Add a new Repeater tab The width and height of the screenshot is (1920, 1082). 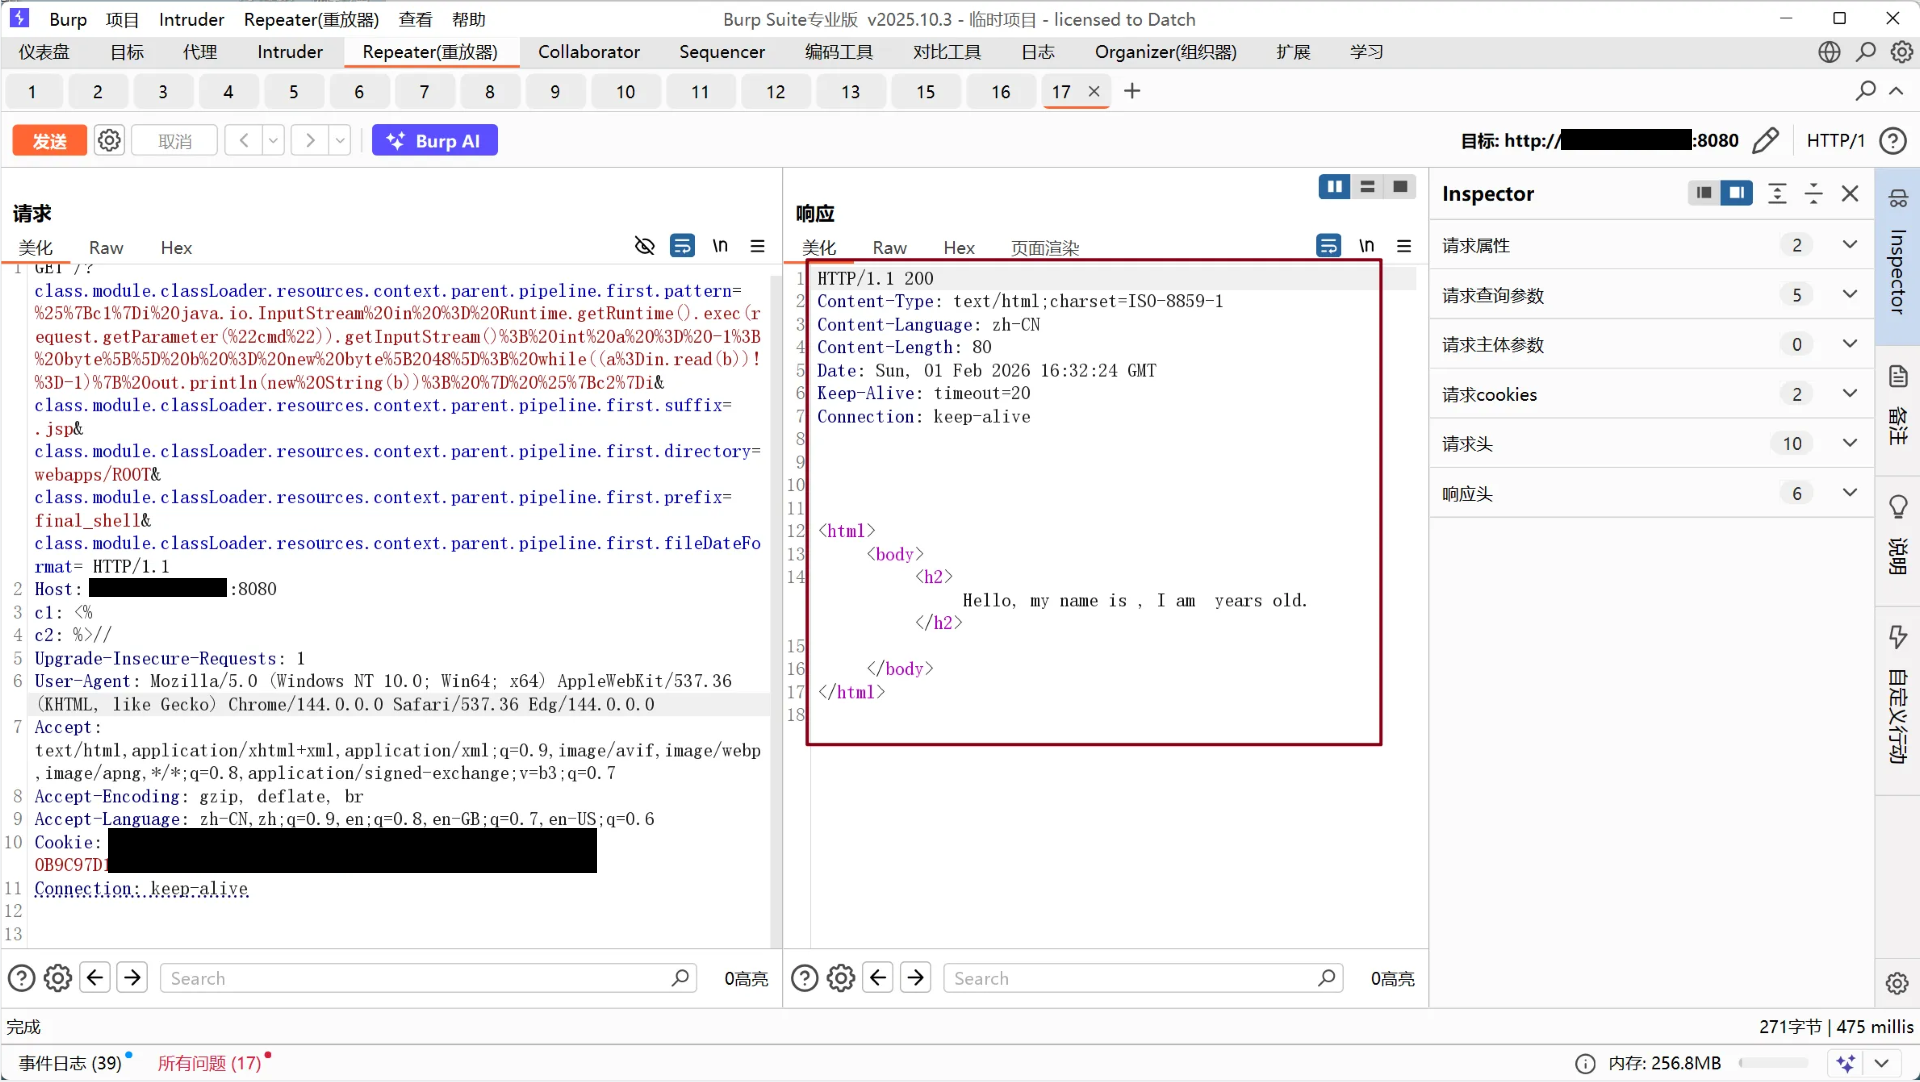click(1132, 91)
